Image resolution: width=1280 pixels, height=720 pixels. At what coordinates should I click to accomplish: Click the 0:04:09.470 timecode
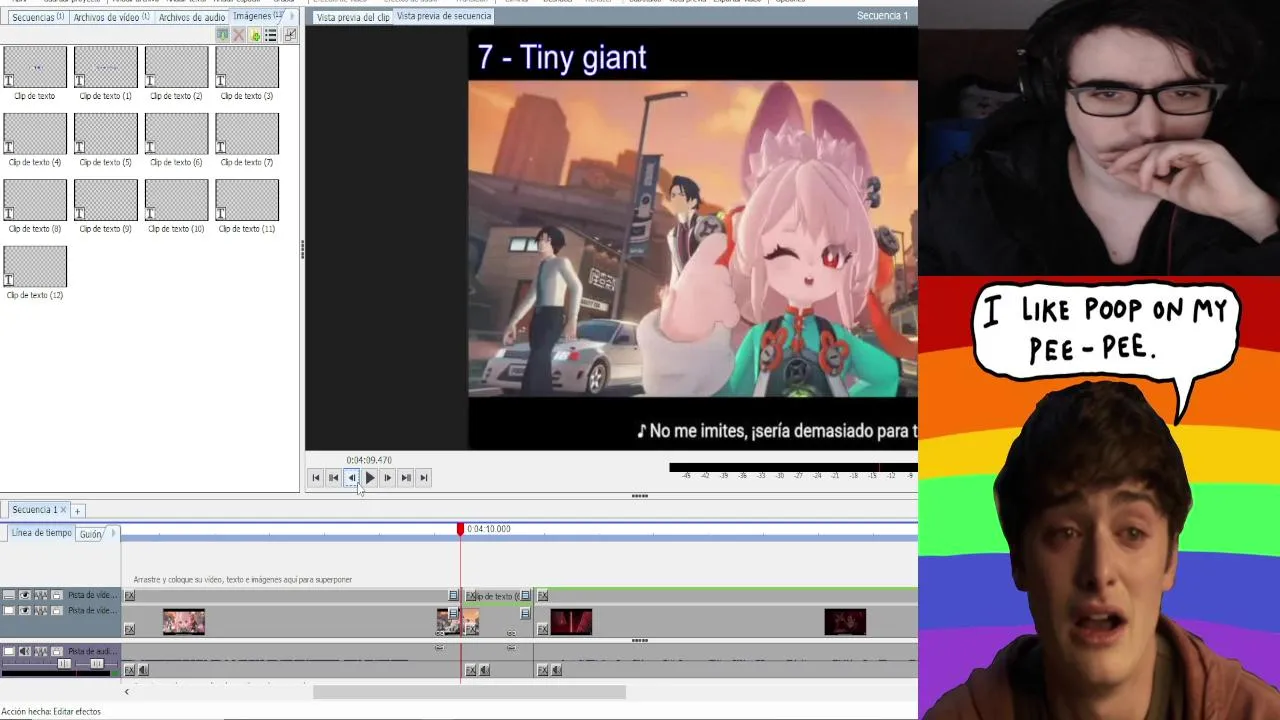[369, 460]
